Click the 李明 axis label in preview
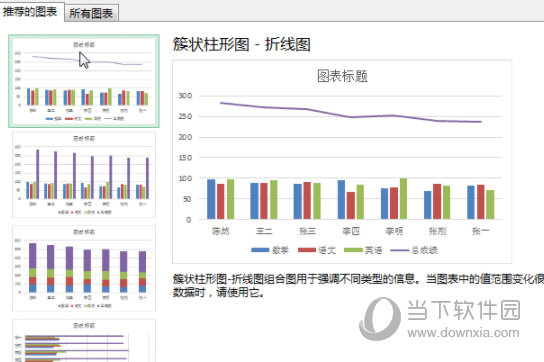Screen dimensions: 544x362 394,231
